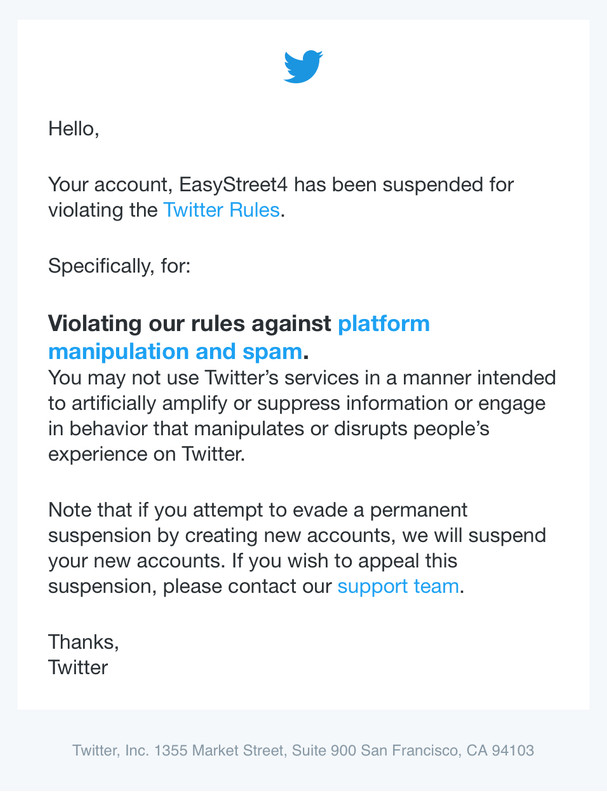The image size is (607, 800).
Task: Click 'Twitter, Inc.' in the footer
Action: [110, 751]
